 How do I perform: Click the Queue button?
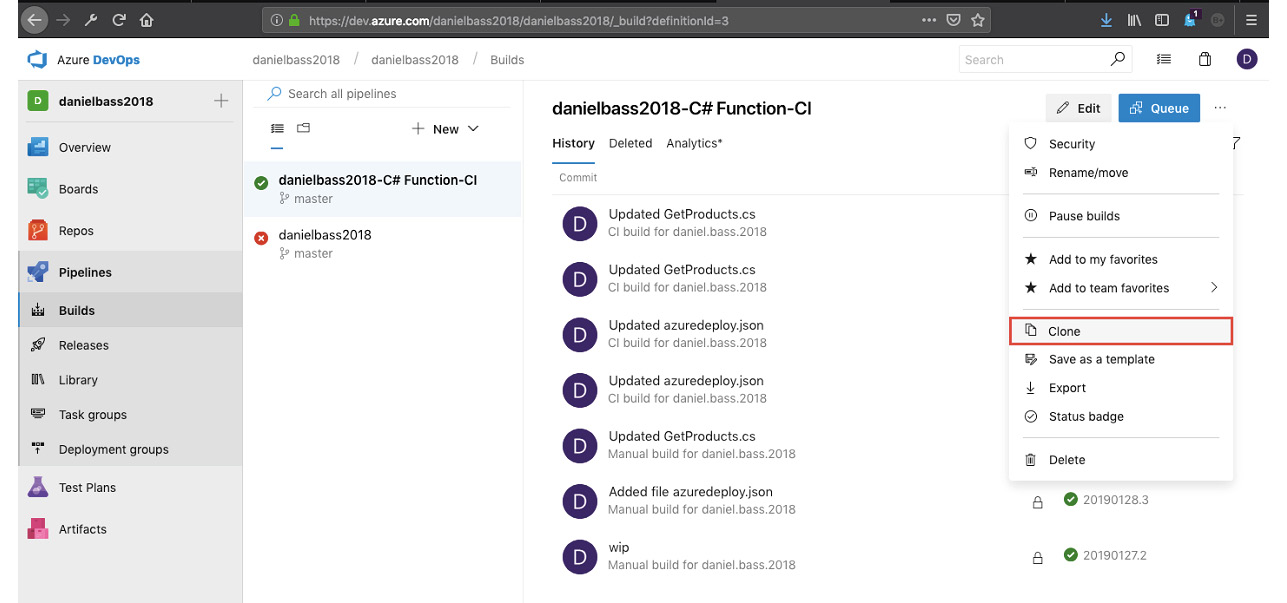click(x=1159, y=108)
